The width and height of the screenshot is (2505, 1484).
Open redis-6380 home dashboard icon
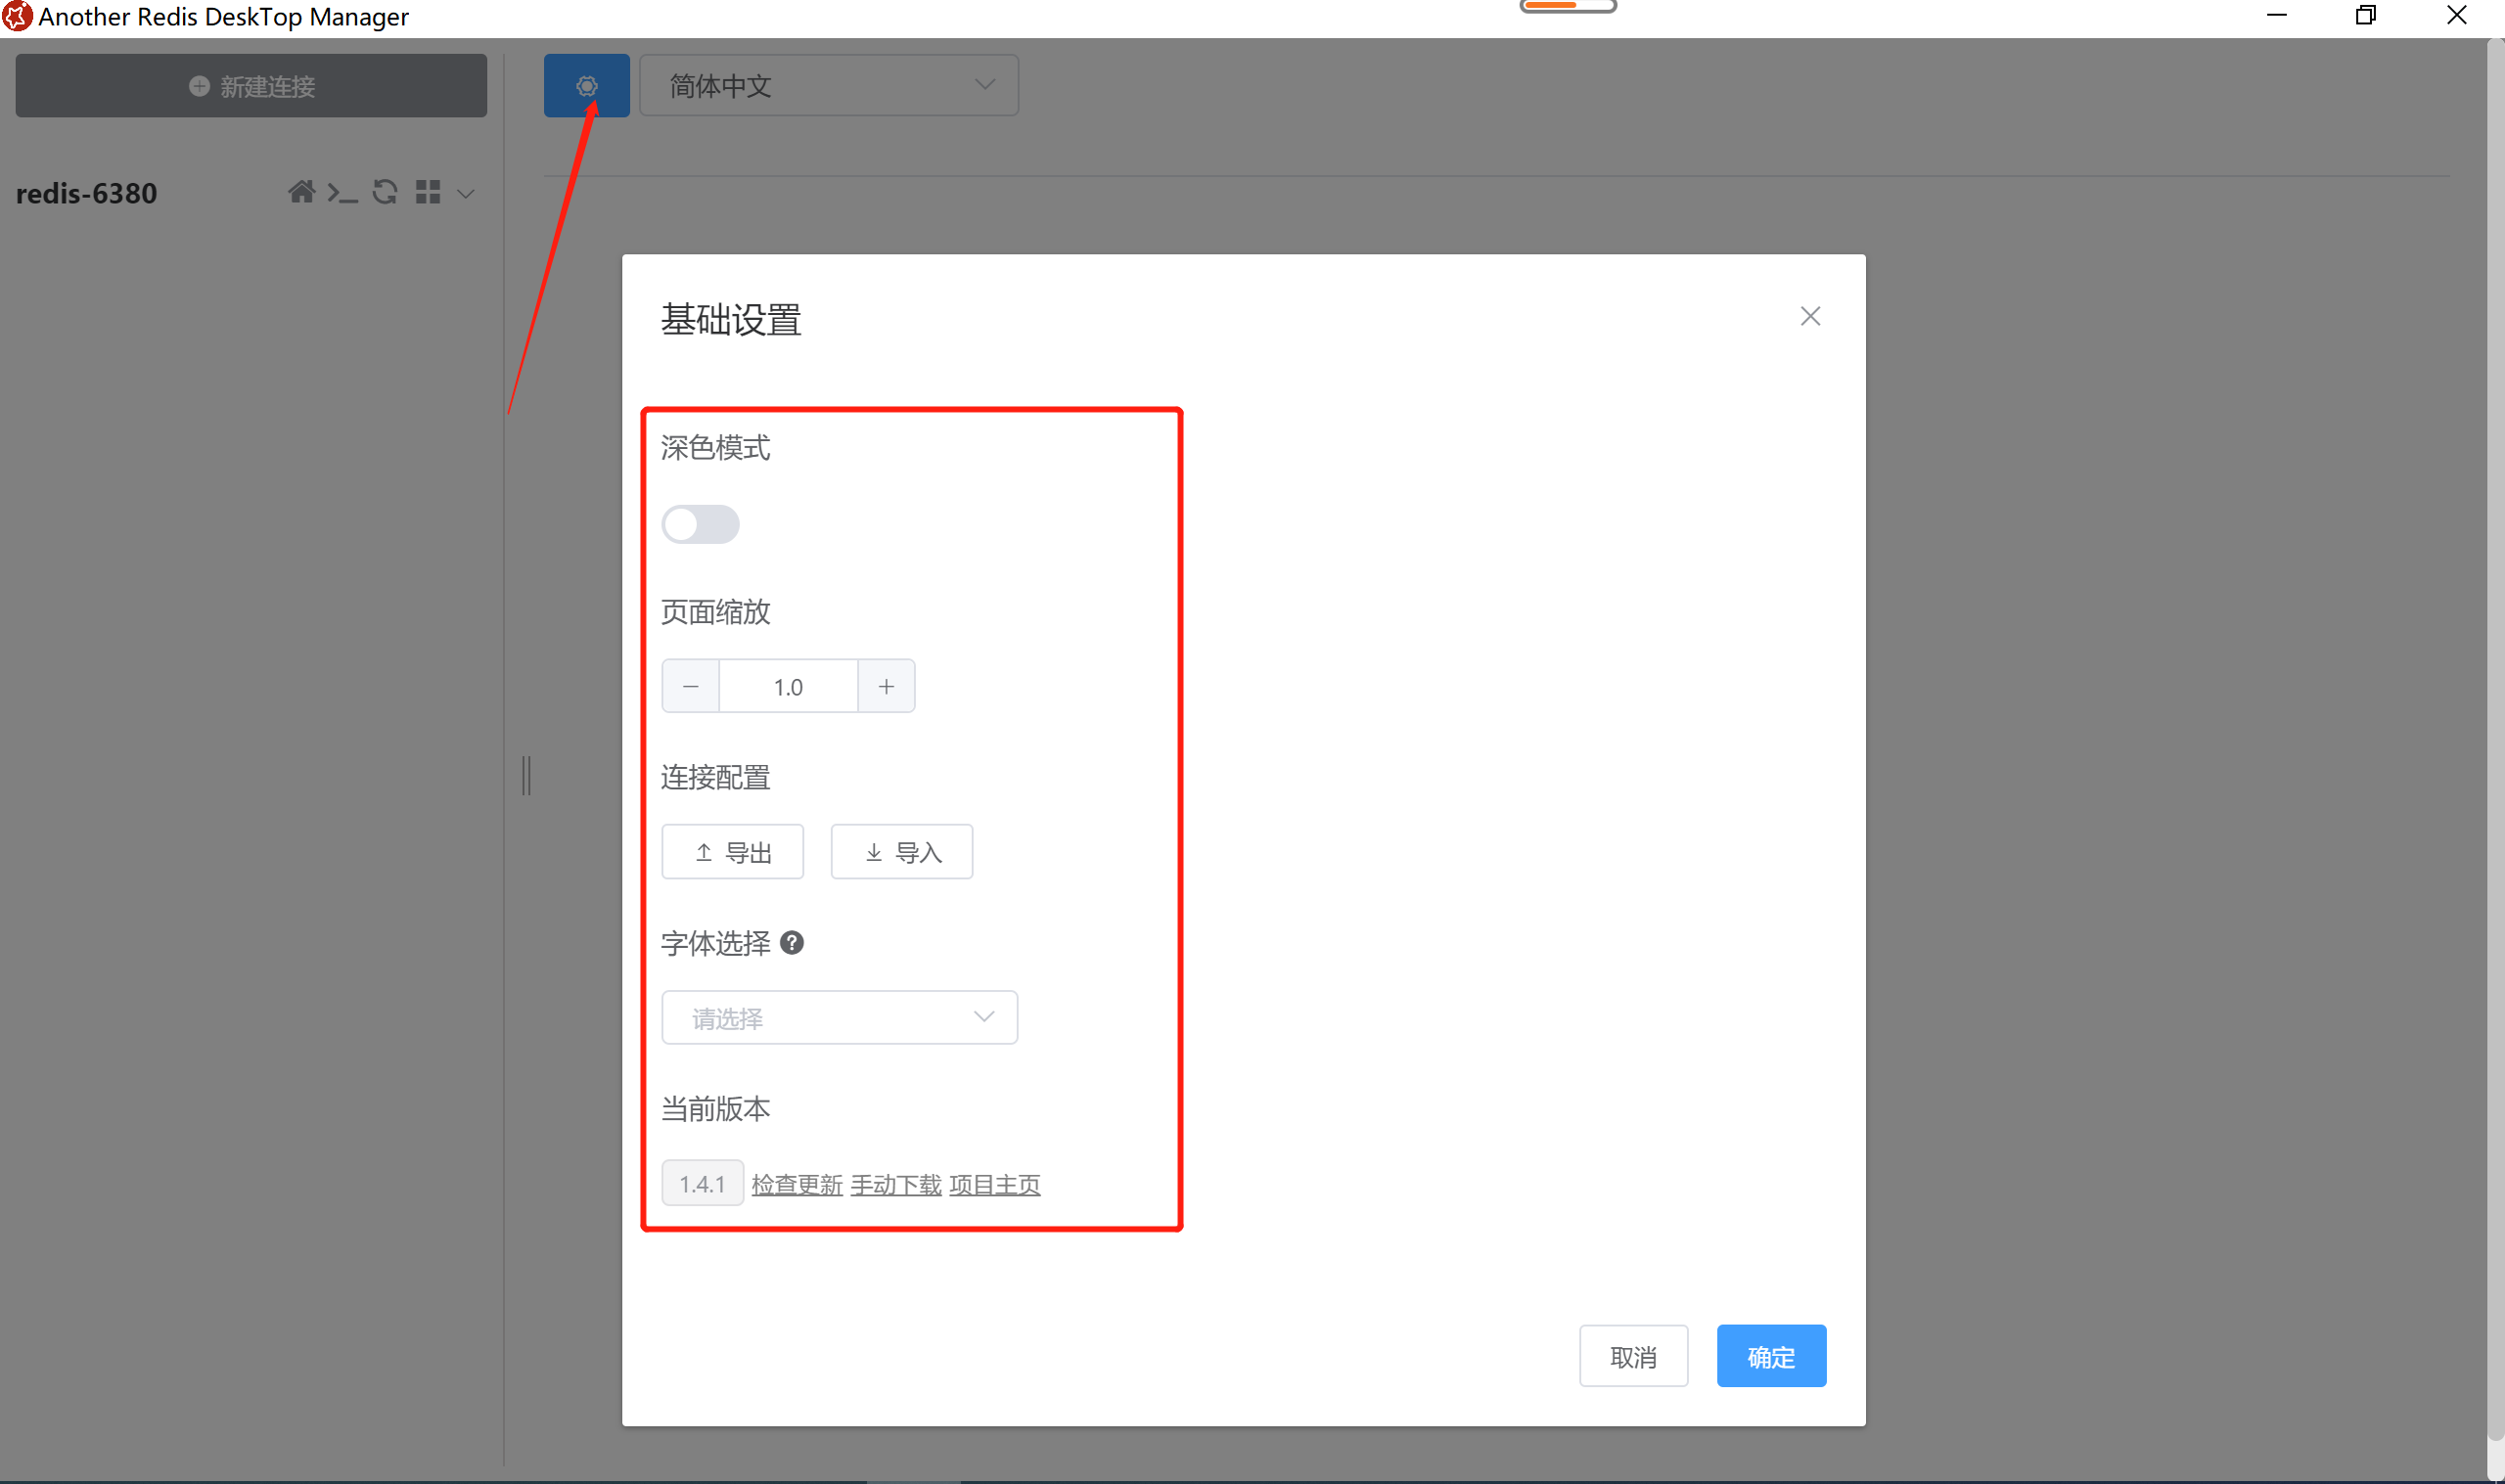coord(301,191)
